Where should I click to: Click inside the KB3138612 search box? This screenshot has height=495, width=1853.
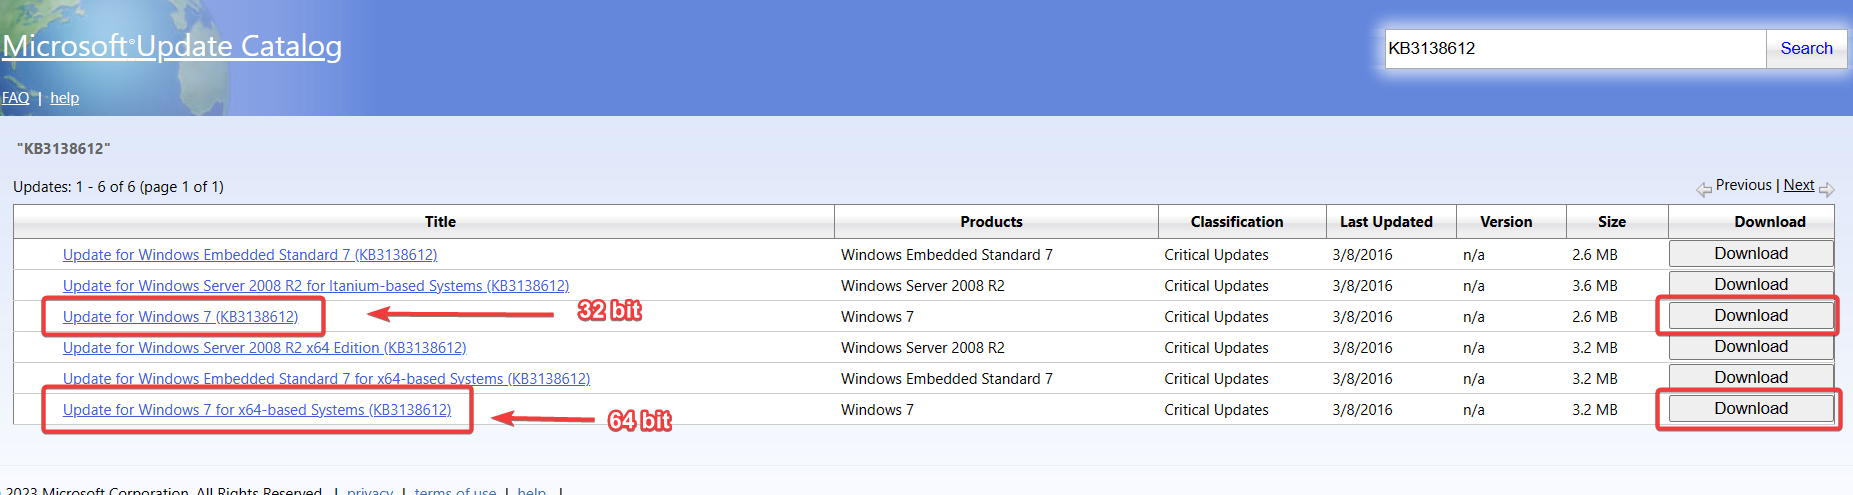1574,49
